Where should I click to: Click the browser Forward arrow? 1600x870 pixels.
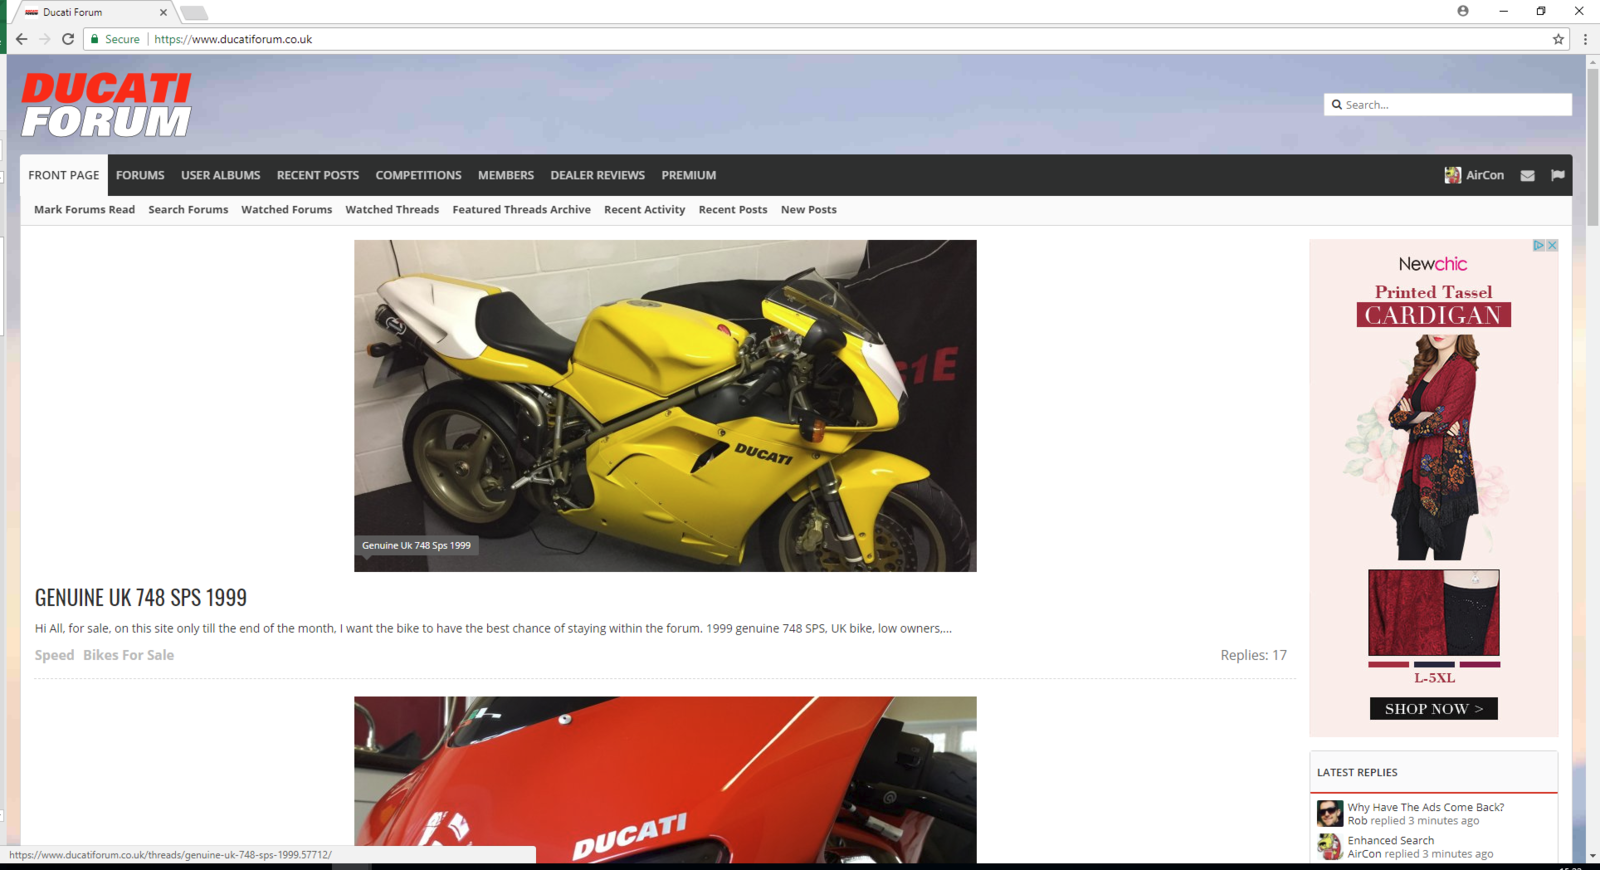point(44,39)
